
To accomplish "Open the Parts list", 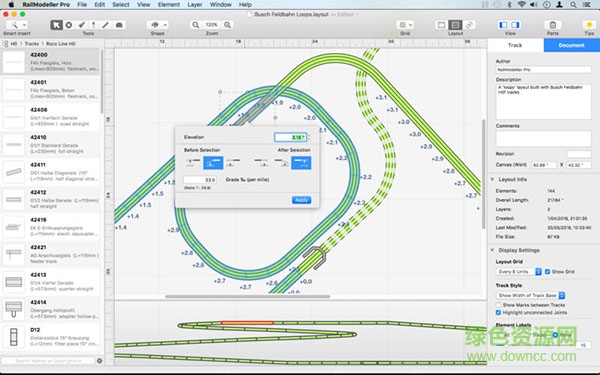I will (x=553, y=25).
